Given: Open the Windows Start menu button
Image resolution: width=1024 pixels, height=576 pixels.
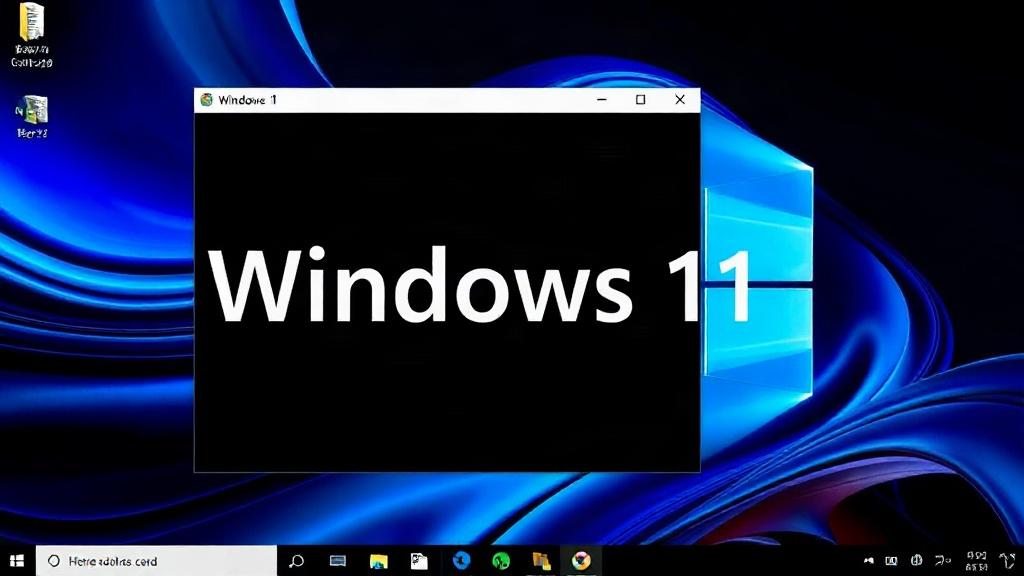Looking at the screenshot, I should click(x=17, y=561).
